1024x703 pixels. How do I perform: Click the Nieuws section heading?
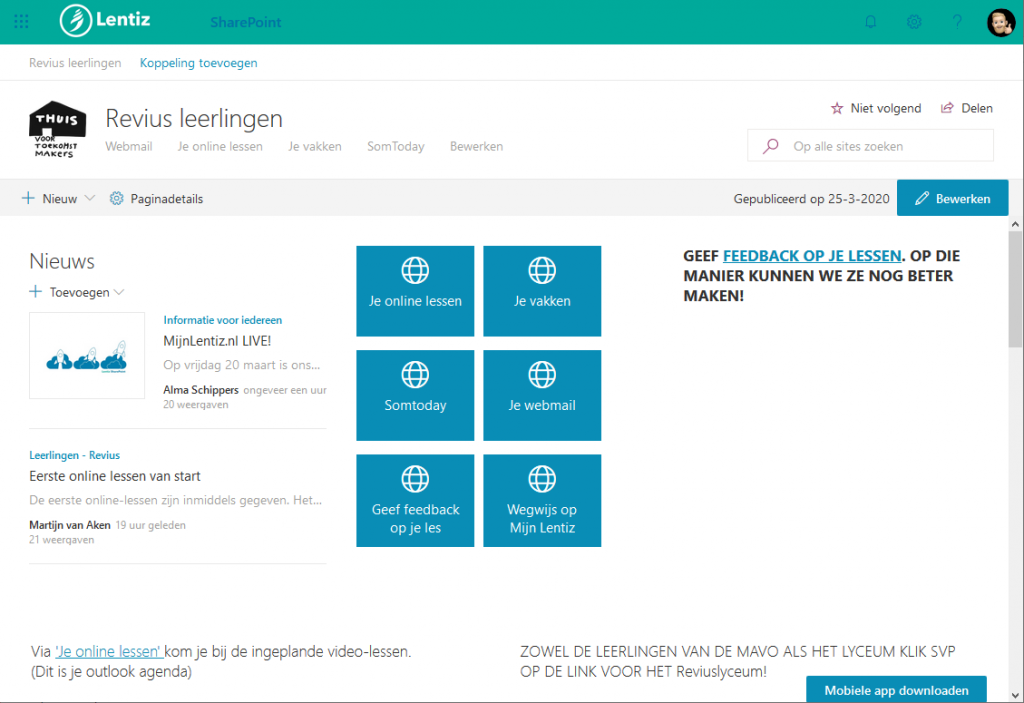pyautogui.click(x=62, y=261)
